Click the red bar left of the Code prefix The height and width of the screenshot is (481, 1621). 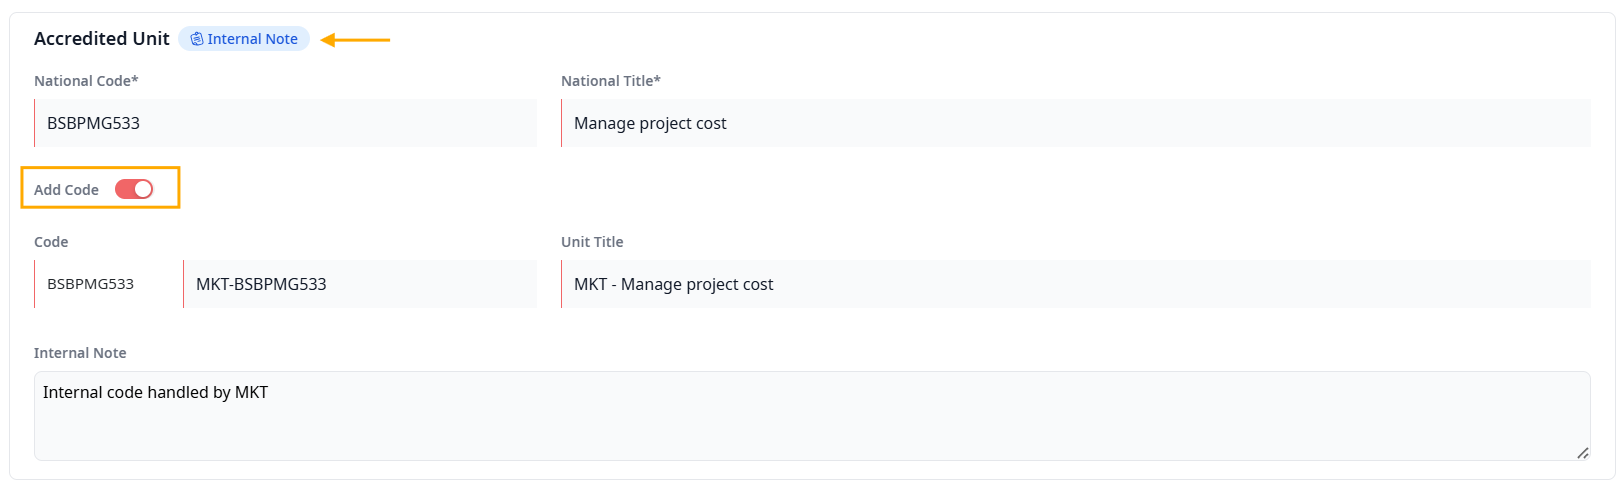coord(35,284)
